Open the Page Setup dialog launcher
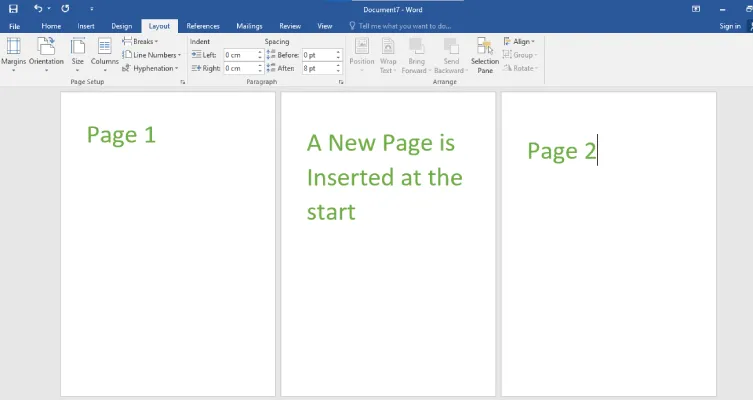This screenshot has height=400, width=753. (x=182, y=82)
